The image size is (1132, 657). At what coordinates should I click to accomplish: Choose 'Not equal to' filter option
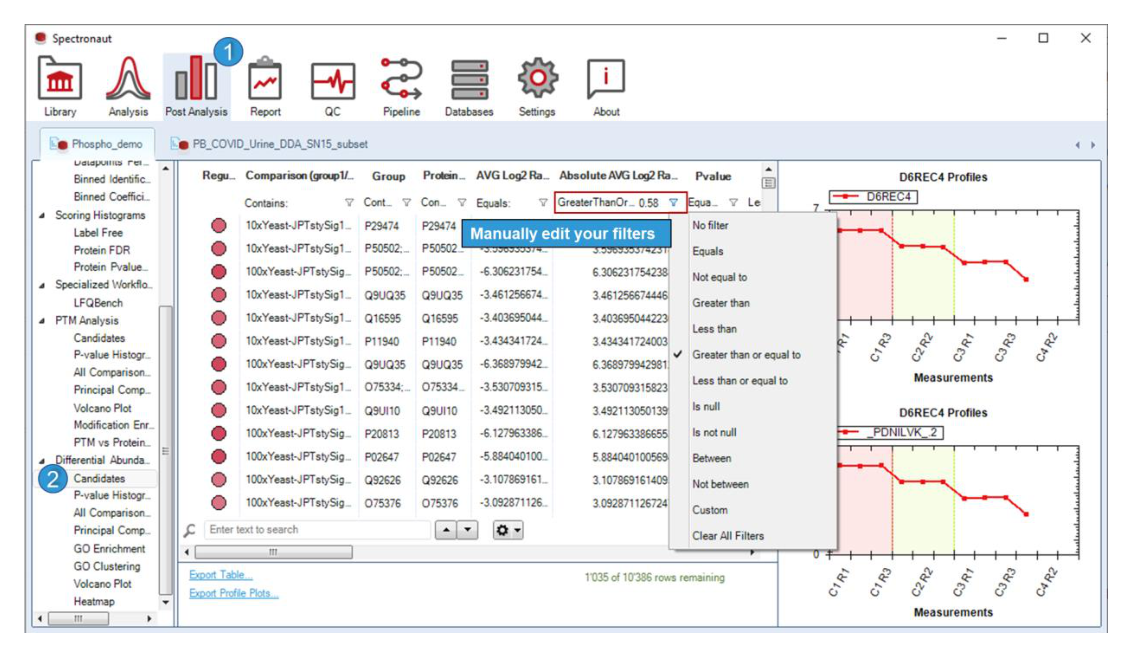(x=720, y=277)
